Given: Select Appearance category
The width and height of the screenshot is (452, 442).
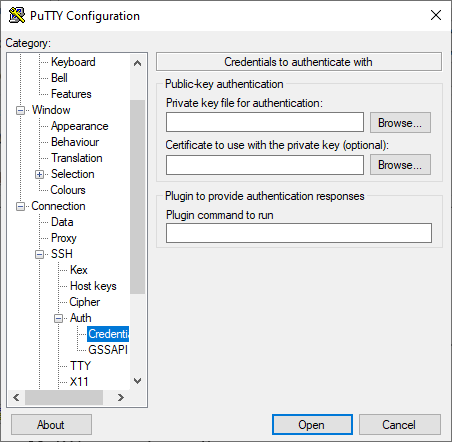Looking at the screenshot, I should (79, 126).
